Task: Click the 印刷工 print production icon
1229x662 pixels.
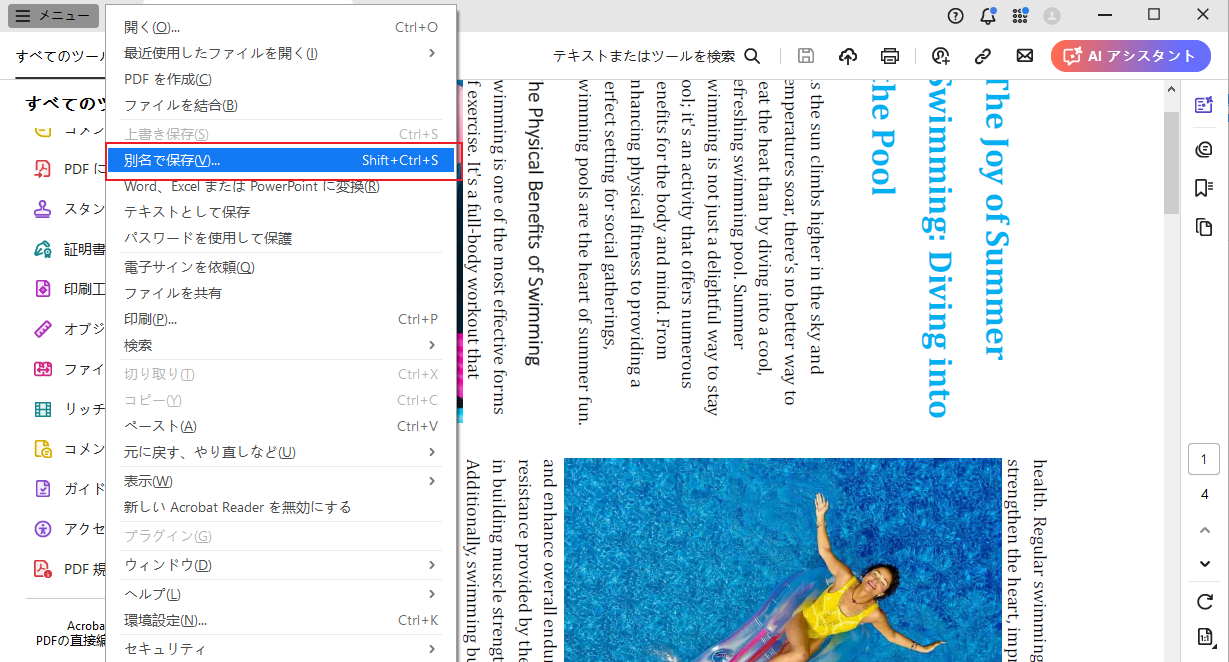Action: tap(43, 289)
